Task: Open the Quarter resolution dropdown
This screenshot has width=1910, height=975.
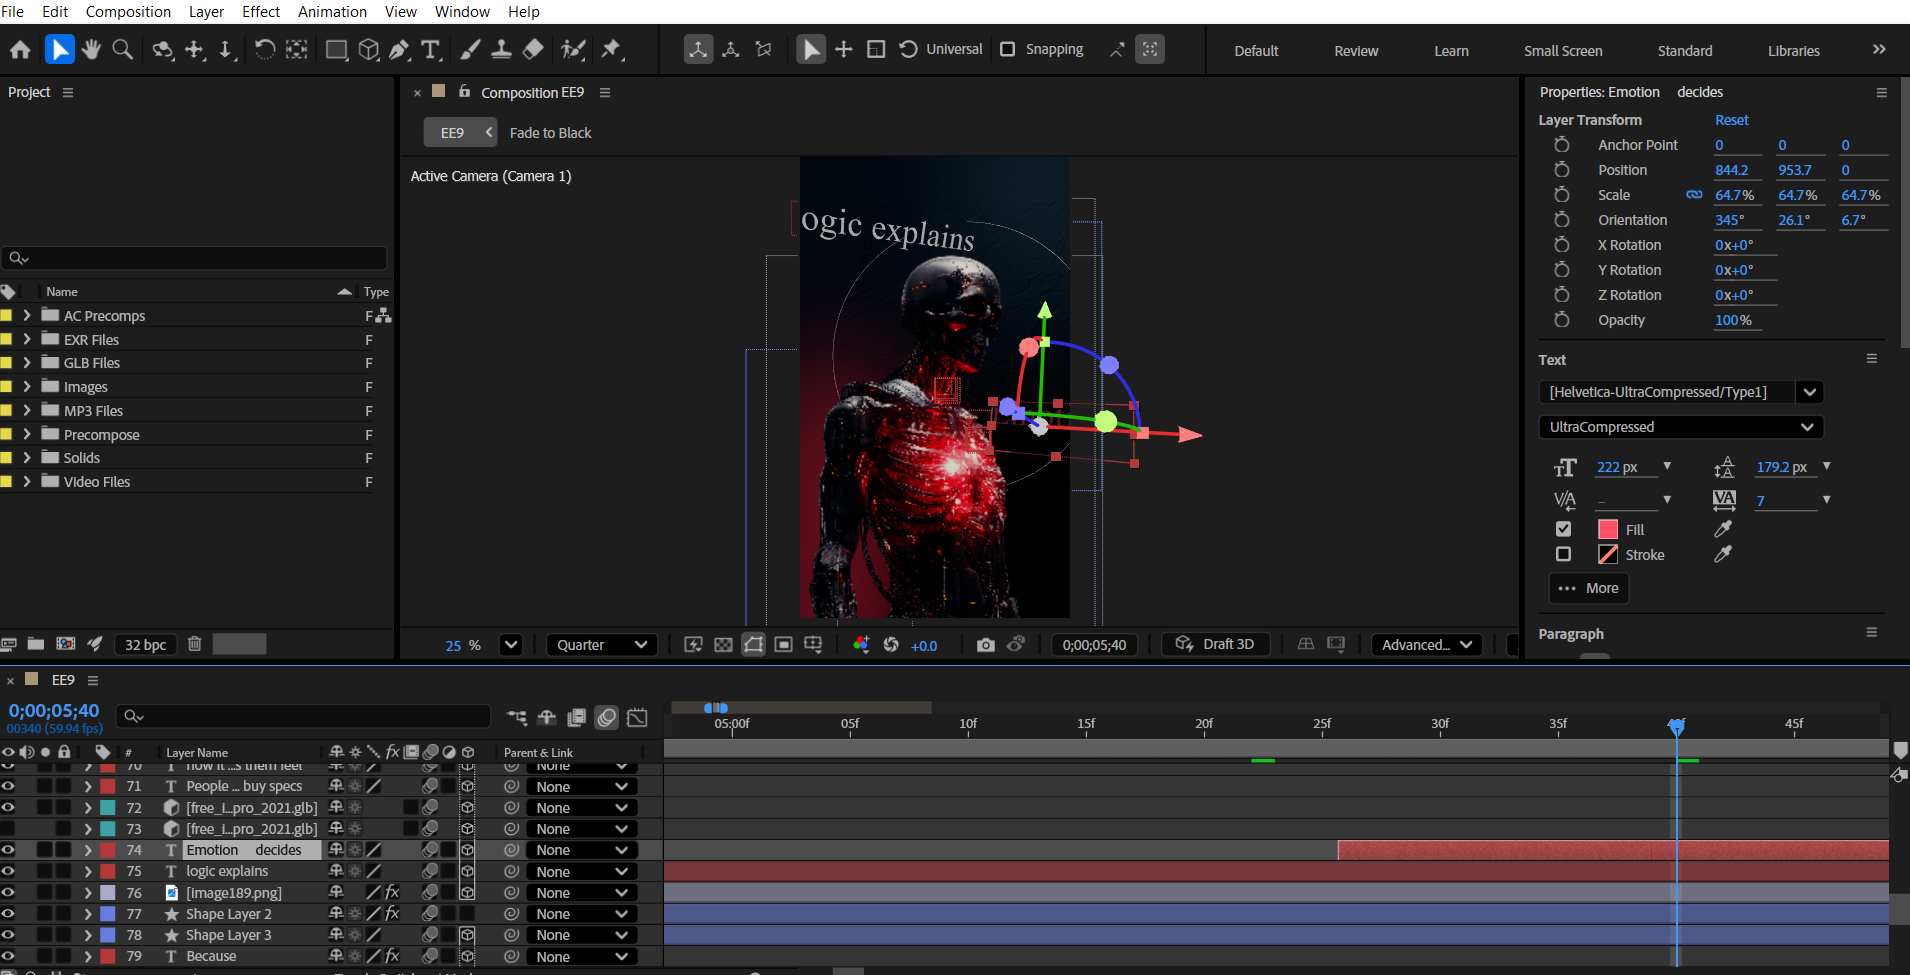Action: click(x=602, y=645)
